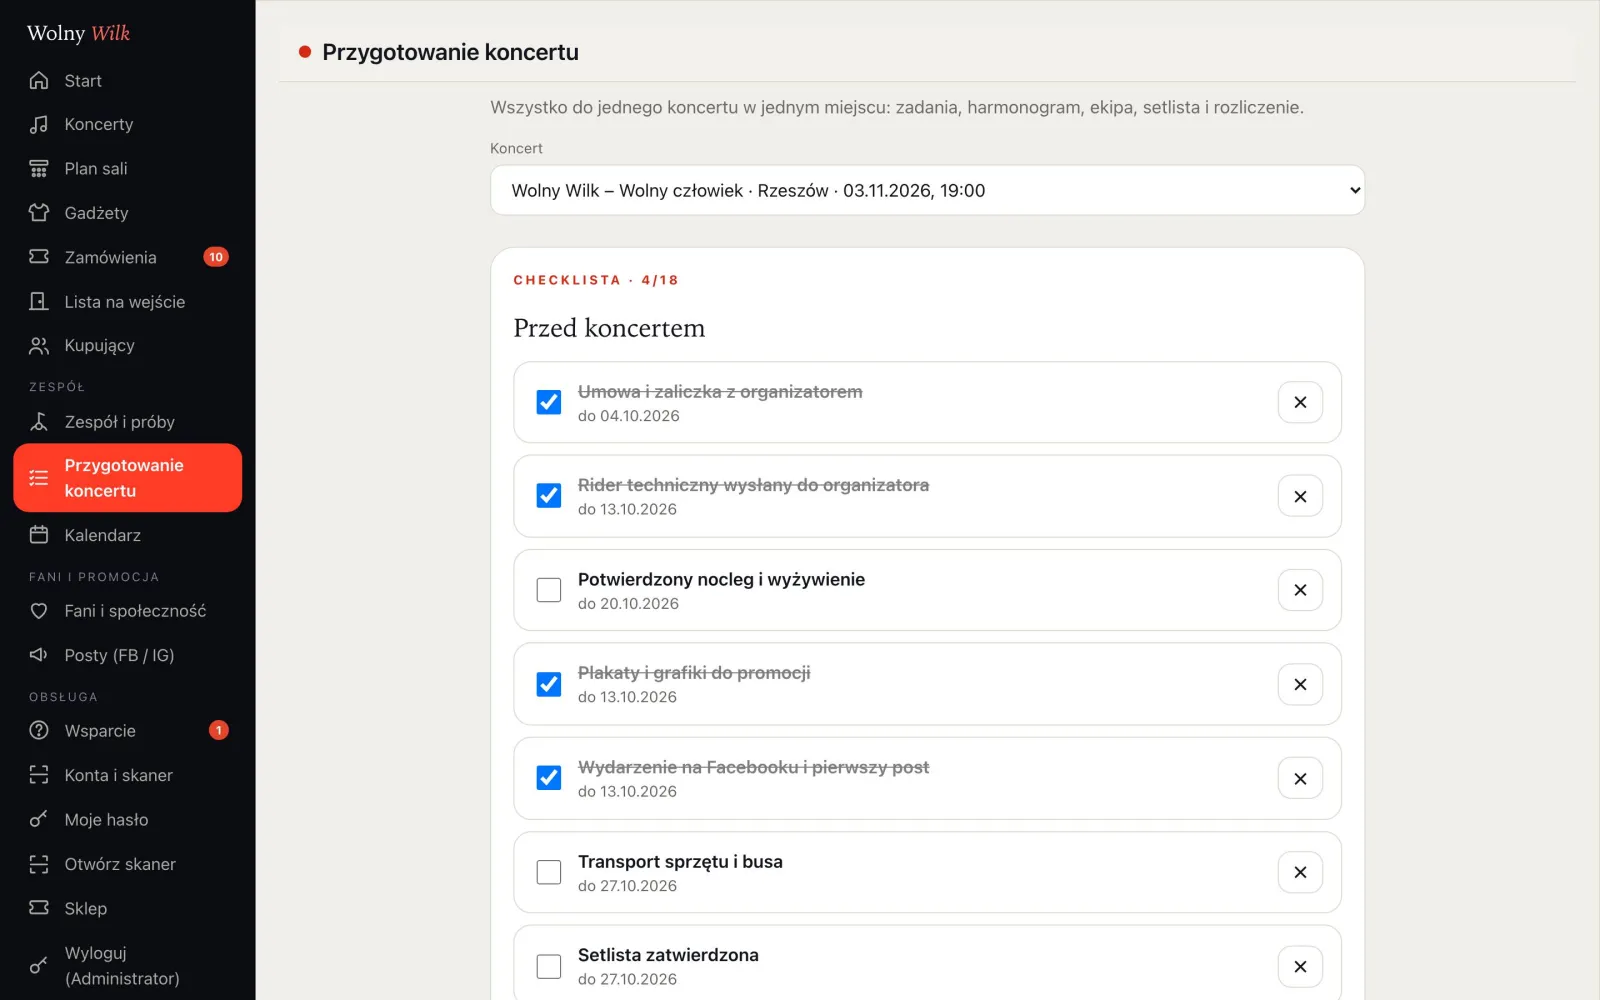Open Lista na wejście

tap(127, 301)
